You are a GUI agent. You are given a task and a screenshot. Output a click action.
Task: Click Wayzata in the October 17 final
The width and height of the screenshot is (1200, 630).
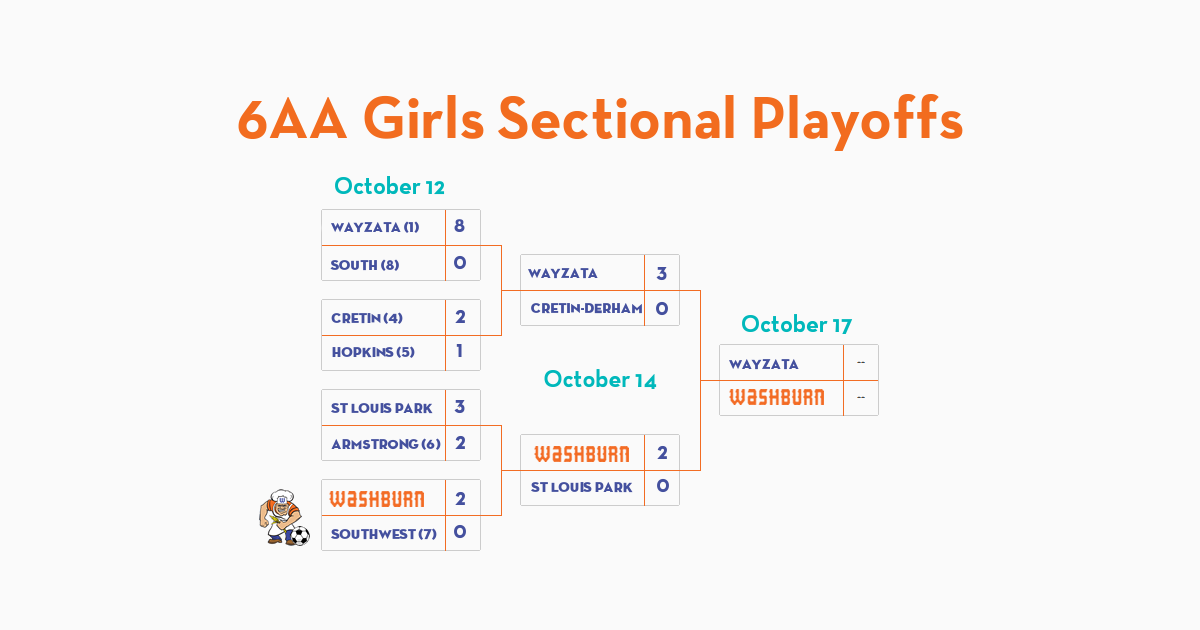coord(782,362)
